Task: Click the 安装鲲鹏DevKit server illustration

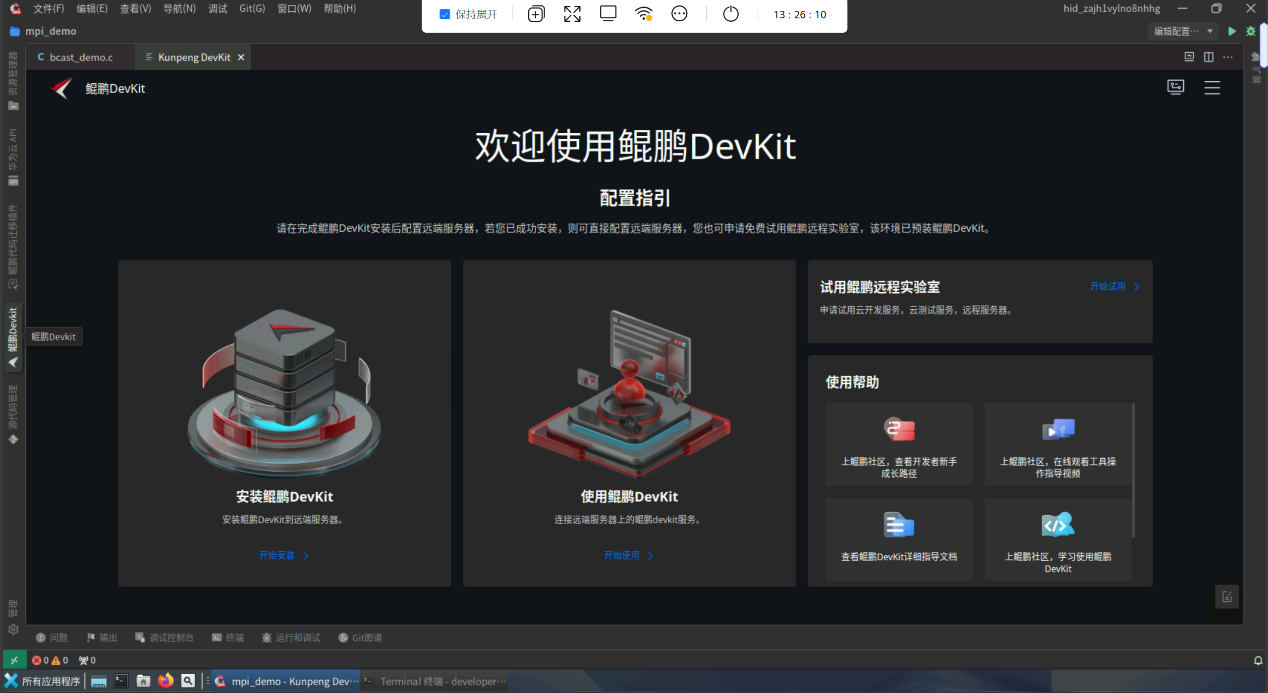Action: tap(284, 395)
